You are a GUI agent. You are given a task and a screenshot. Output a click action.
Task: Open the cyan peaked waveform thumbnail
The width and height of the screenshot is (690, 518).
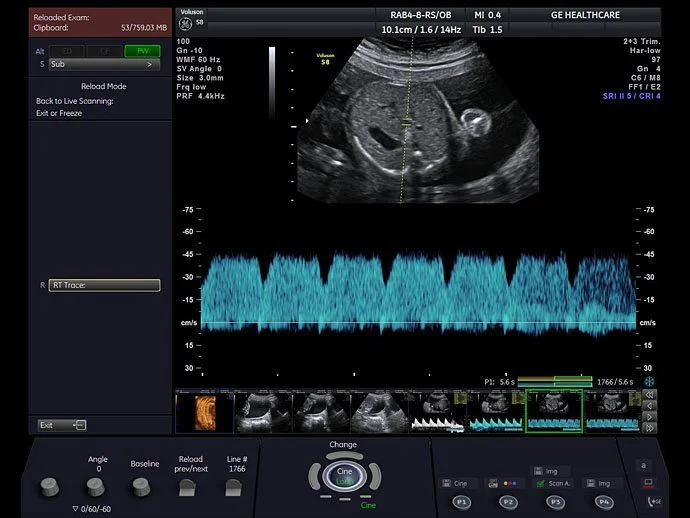coord(496,411)
